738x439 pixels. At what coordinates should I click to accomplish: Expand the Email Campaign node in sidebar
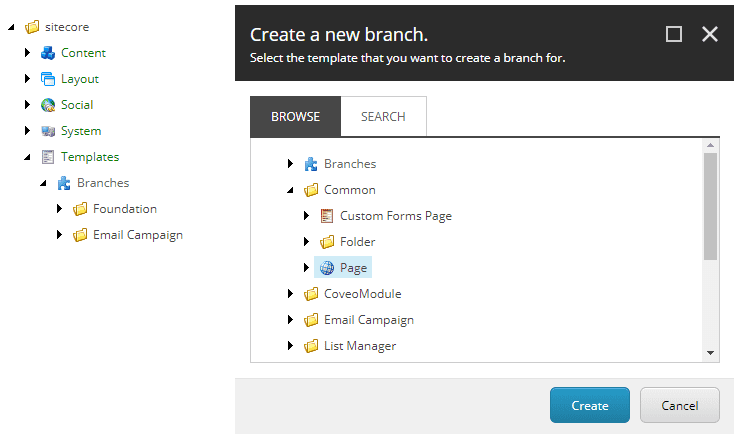tap(59, 234)
